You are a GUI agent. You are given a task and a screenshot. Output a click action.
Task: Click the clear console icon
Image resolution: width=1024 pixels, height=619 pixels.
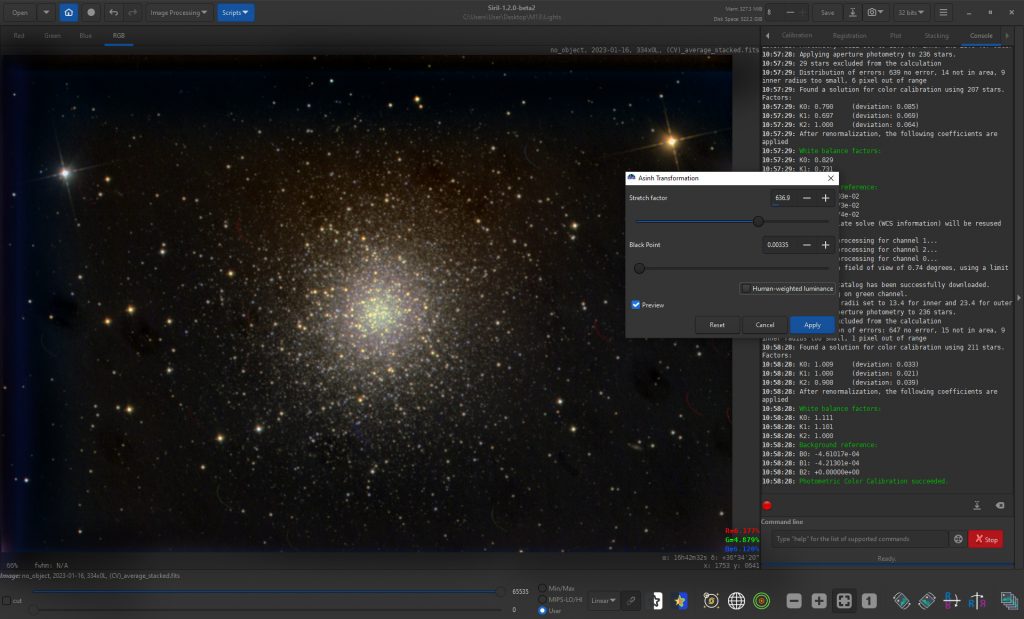[x=1000, y=505]
